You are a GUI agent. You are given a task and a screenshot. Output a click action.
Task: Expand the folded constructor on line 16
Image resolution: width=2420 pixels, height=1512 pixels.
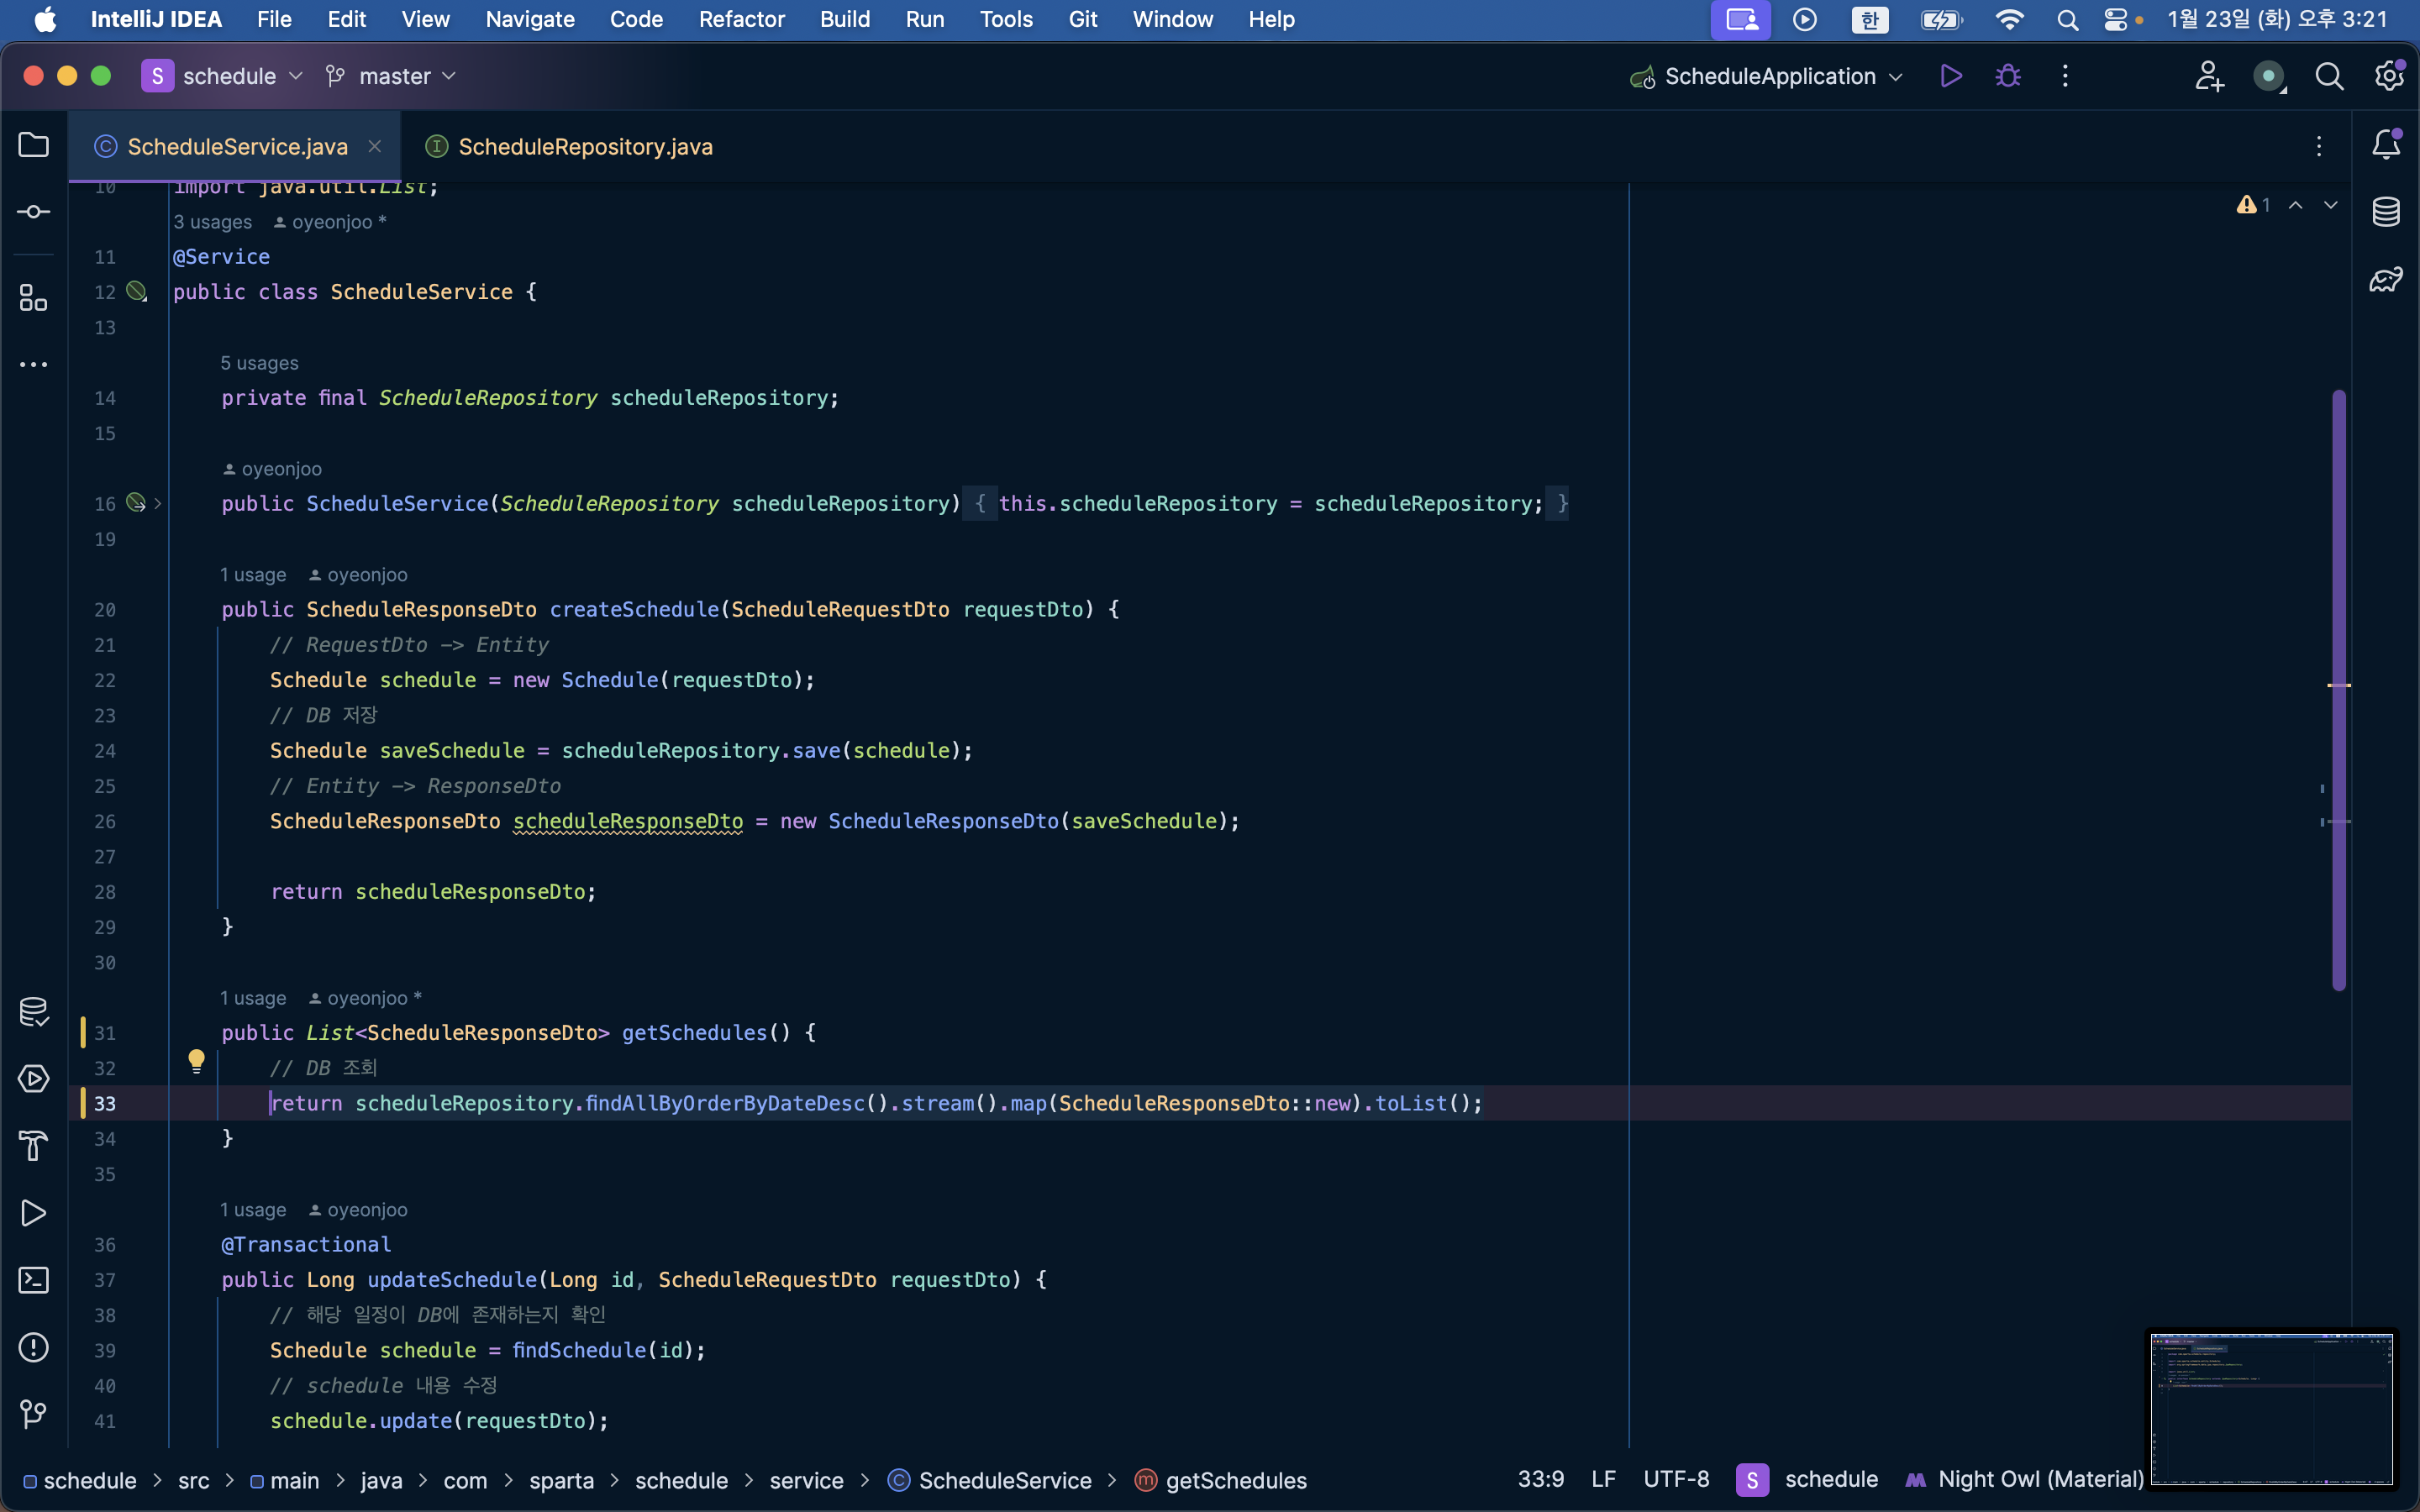(x=158, y=504)
